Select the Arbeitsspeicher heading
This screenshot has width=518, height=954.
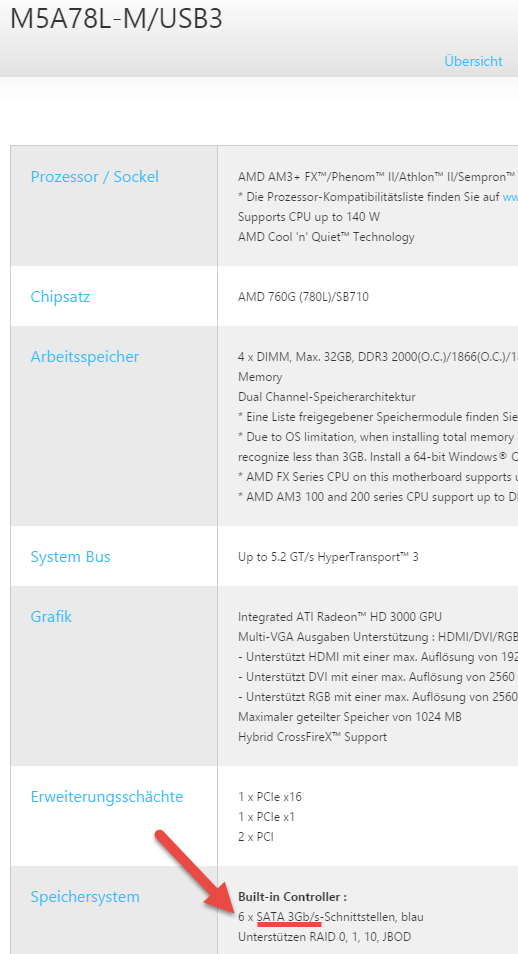[x=85, y=357]
